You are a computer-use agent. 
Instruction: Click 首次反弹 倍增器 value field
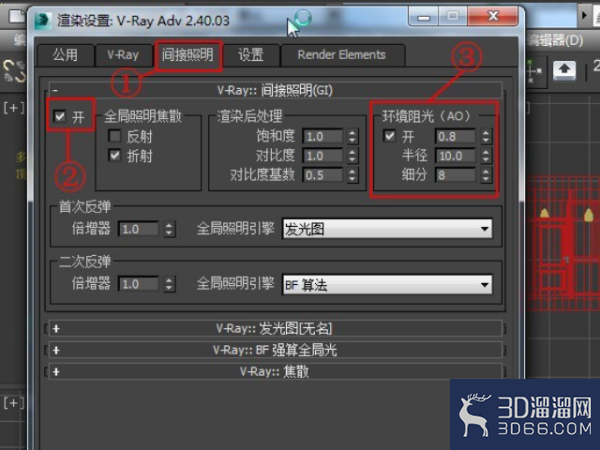138,229
